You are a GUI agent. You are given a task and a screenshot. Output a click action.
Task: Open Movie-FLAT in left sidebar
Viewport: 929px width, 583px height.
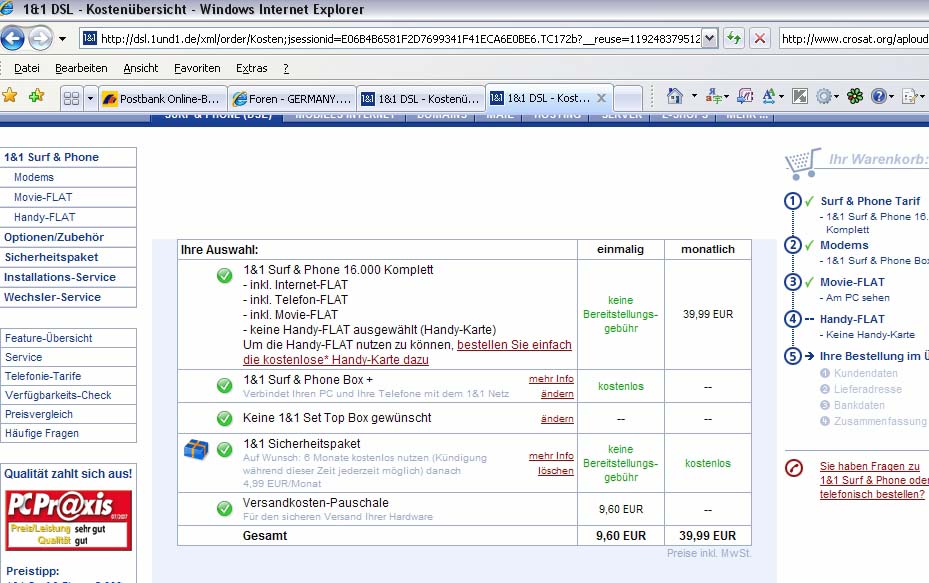[43, 197]
